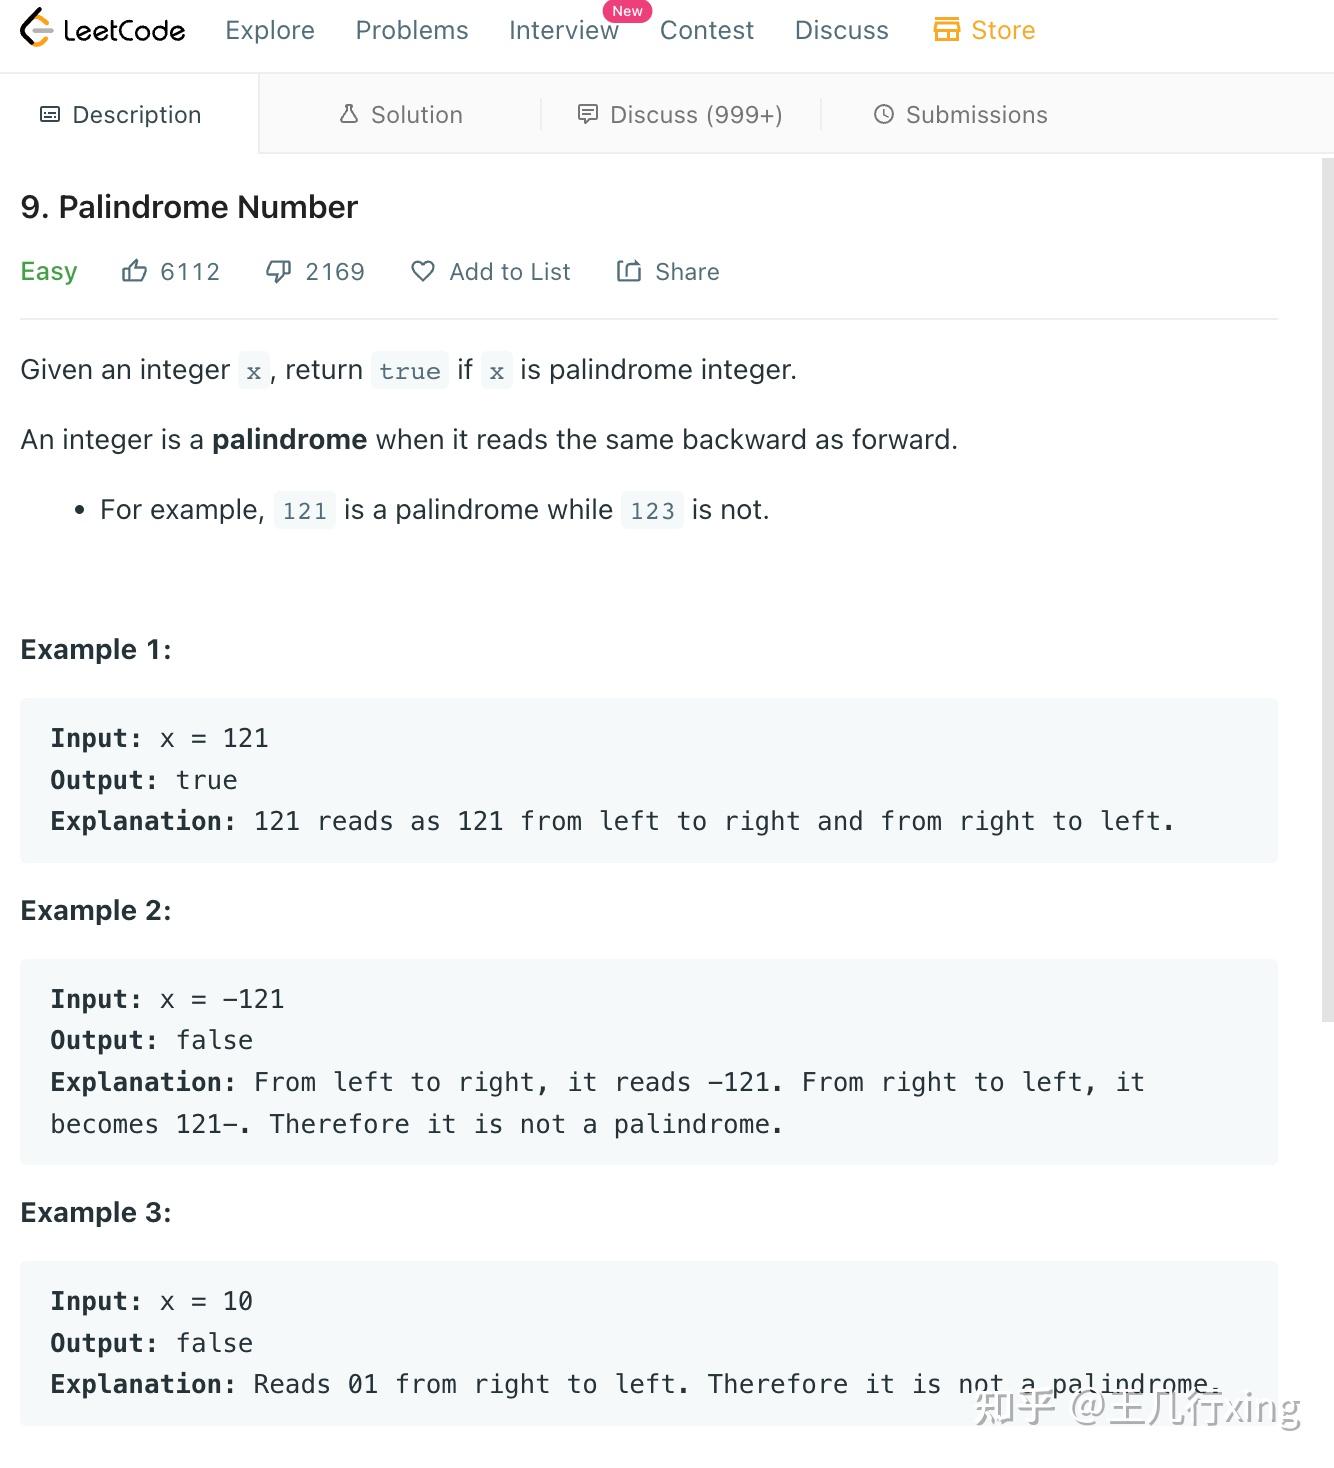Go to the Problems page
Viewport: 1334px width, 1468px height.
[412, 30]
